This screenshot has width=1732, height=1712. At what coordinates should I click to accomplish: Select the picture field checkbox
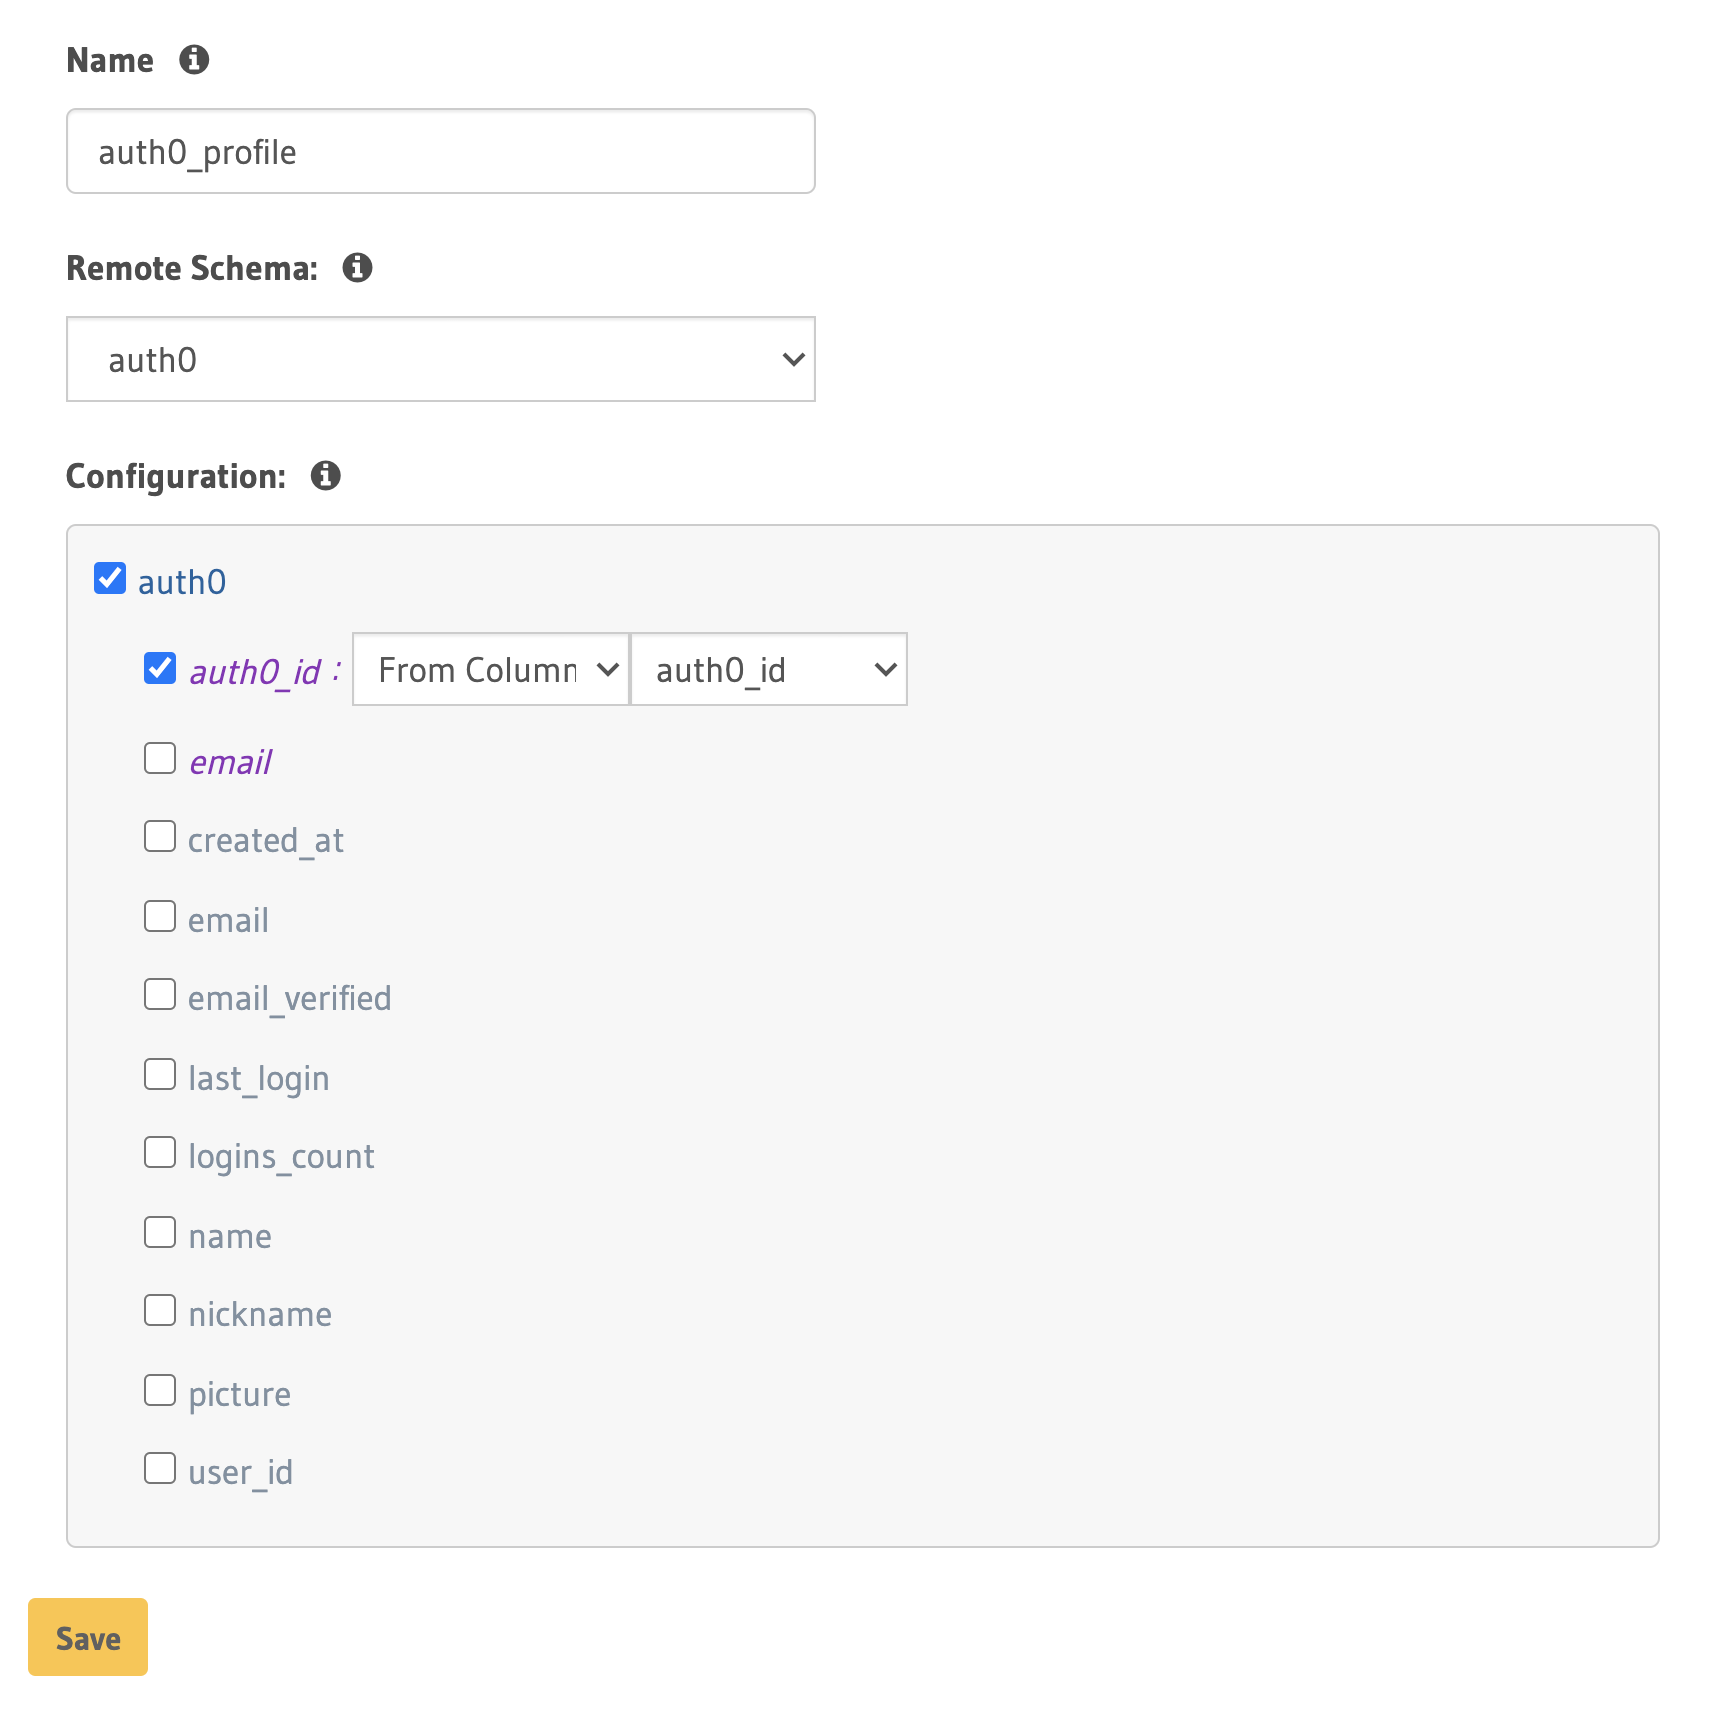160,1391
